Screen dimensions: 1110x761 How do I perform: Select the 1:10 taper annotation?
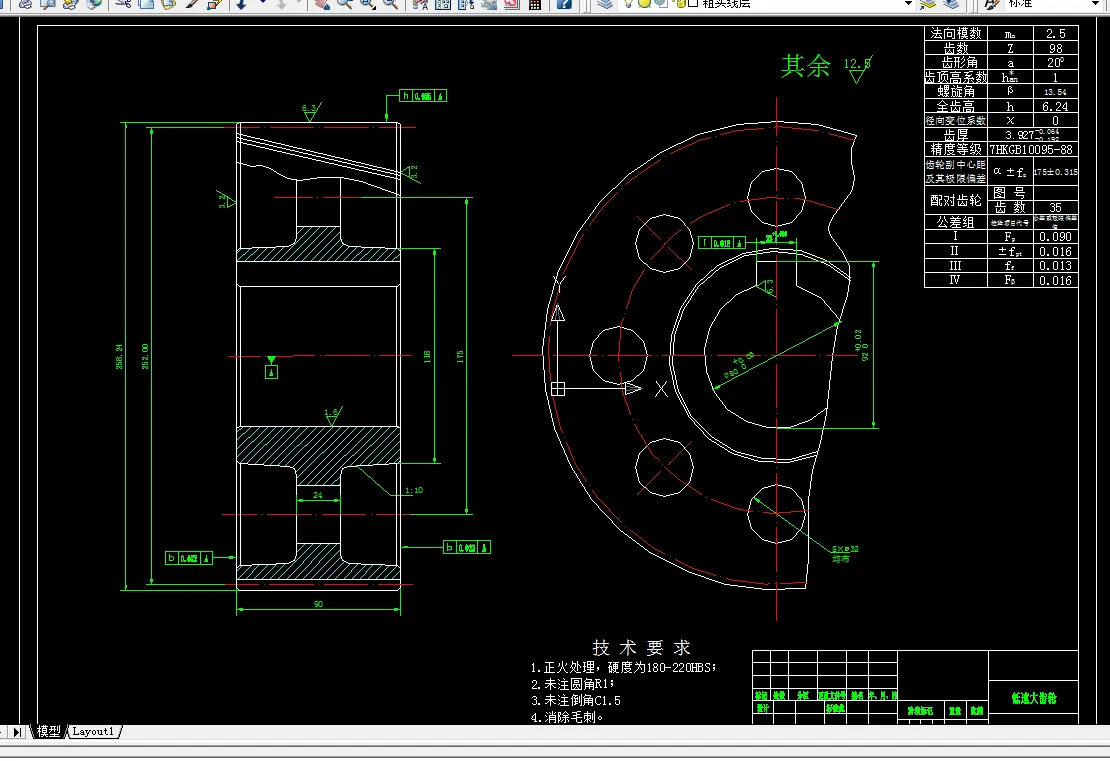coord(414,490)
